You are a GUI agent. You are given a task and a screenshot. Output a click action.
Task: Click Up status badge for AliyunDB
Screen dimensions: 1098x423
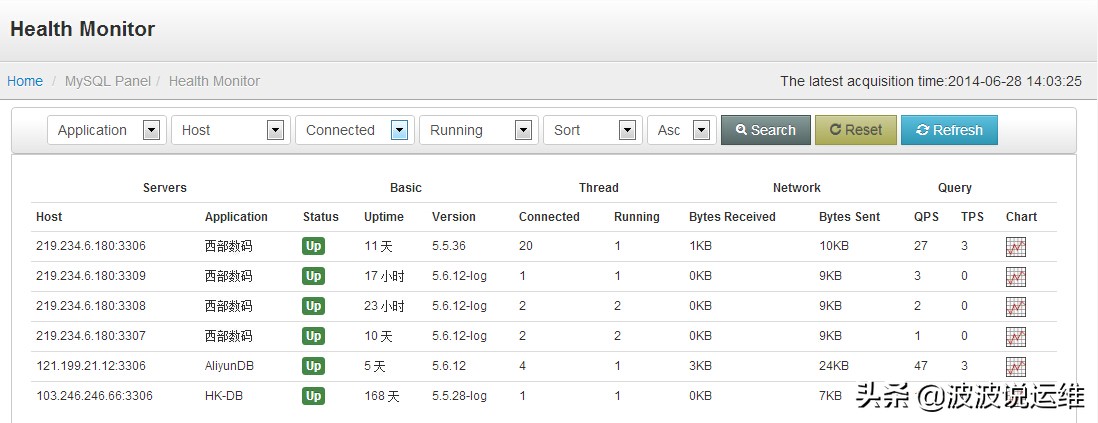pyautogui.click(x=313, y=366)
